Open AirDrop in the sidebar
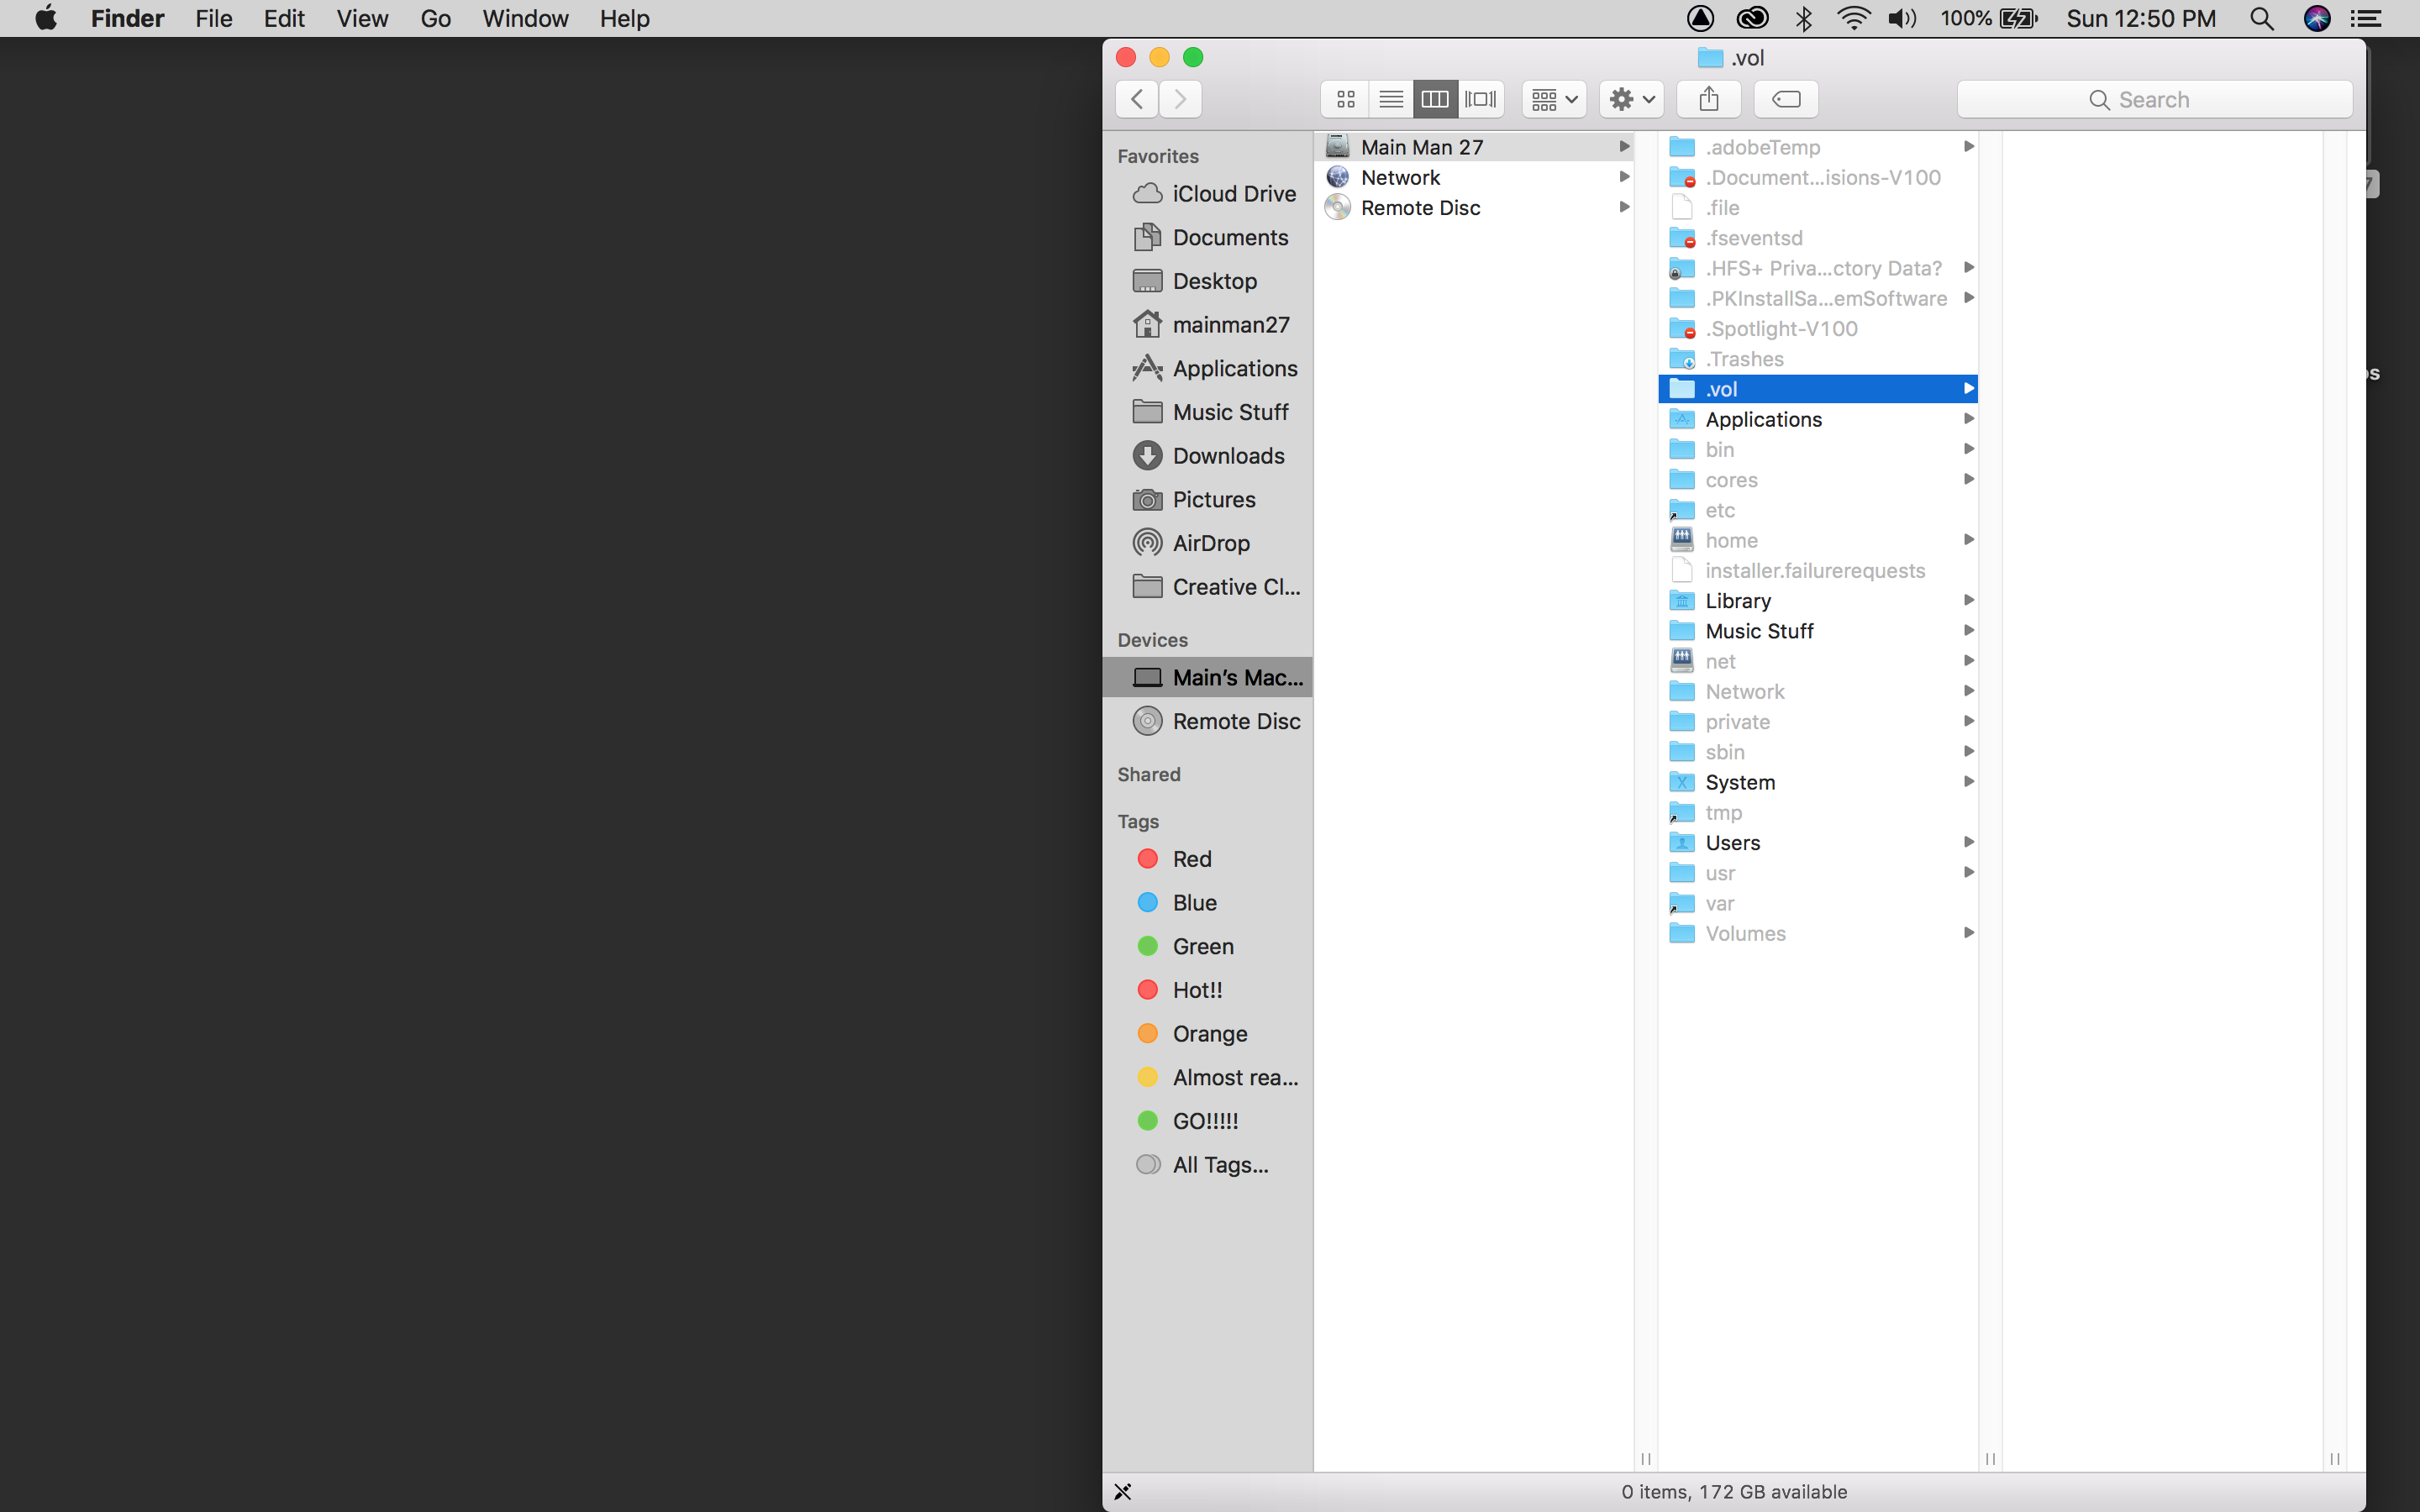This screenshot has width=2420, height=1512. coord(1210,543)
